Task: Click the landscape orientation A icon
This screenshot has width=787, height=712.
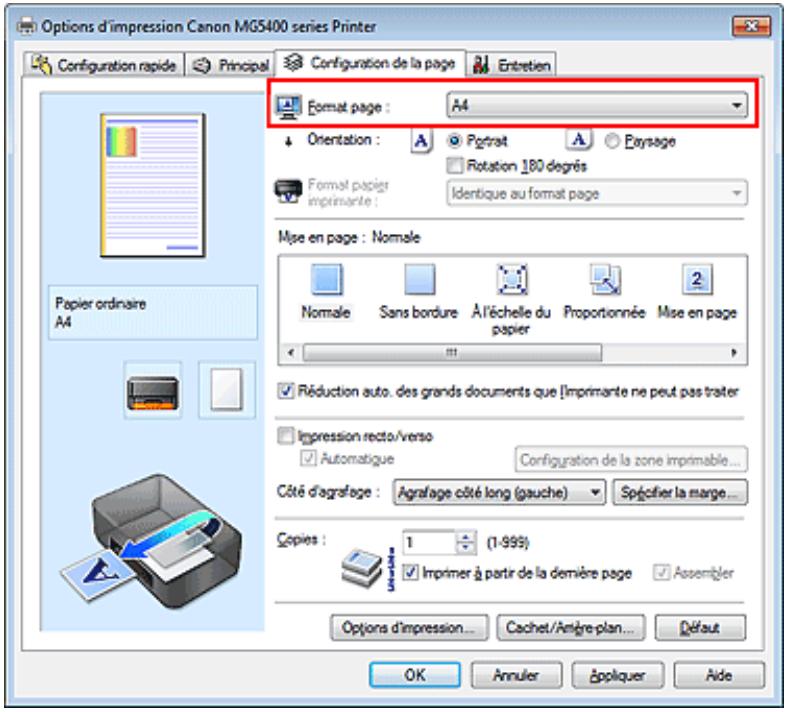Action: [x=579, y=140]
